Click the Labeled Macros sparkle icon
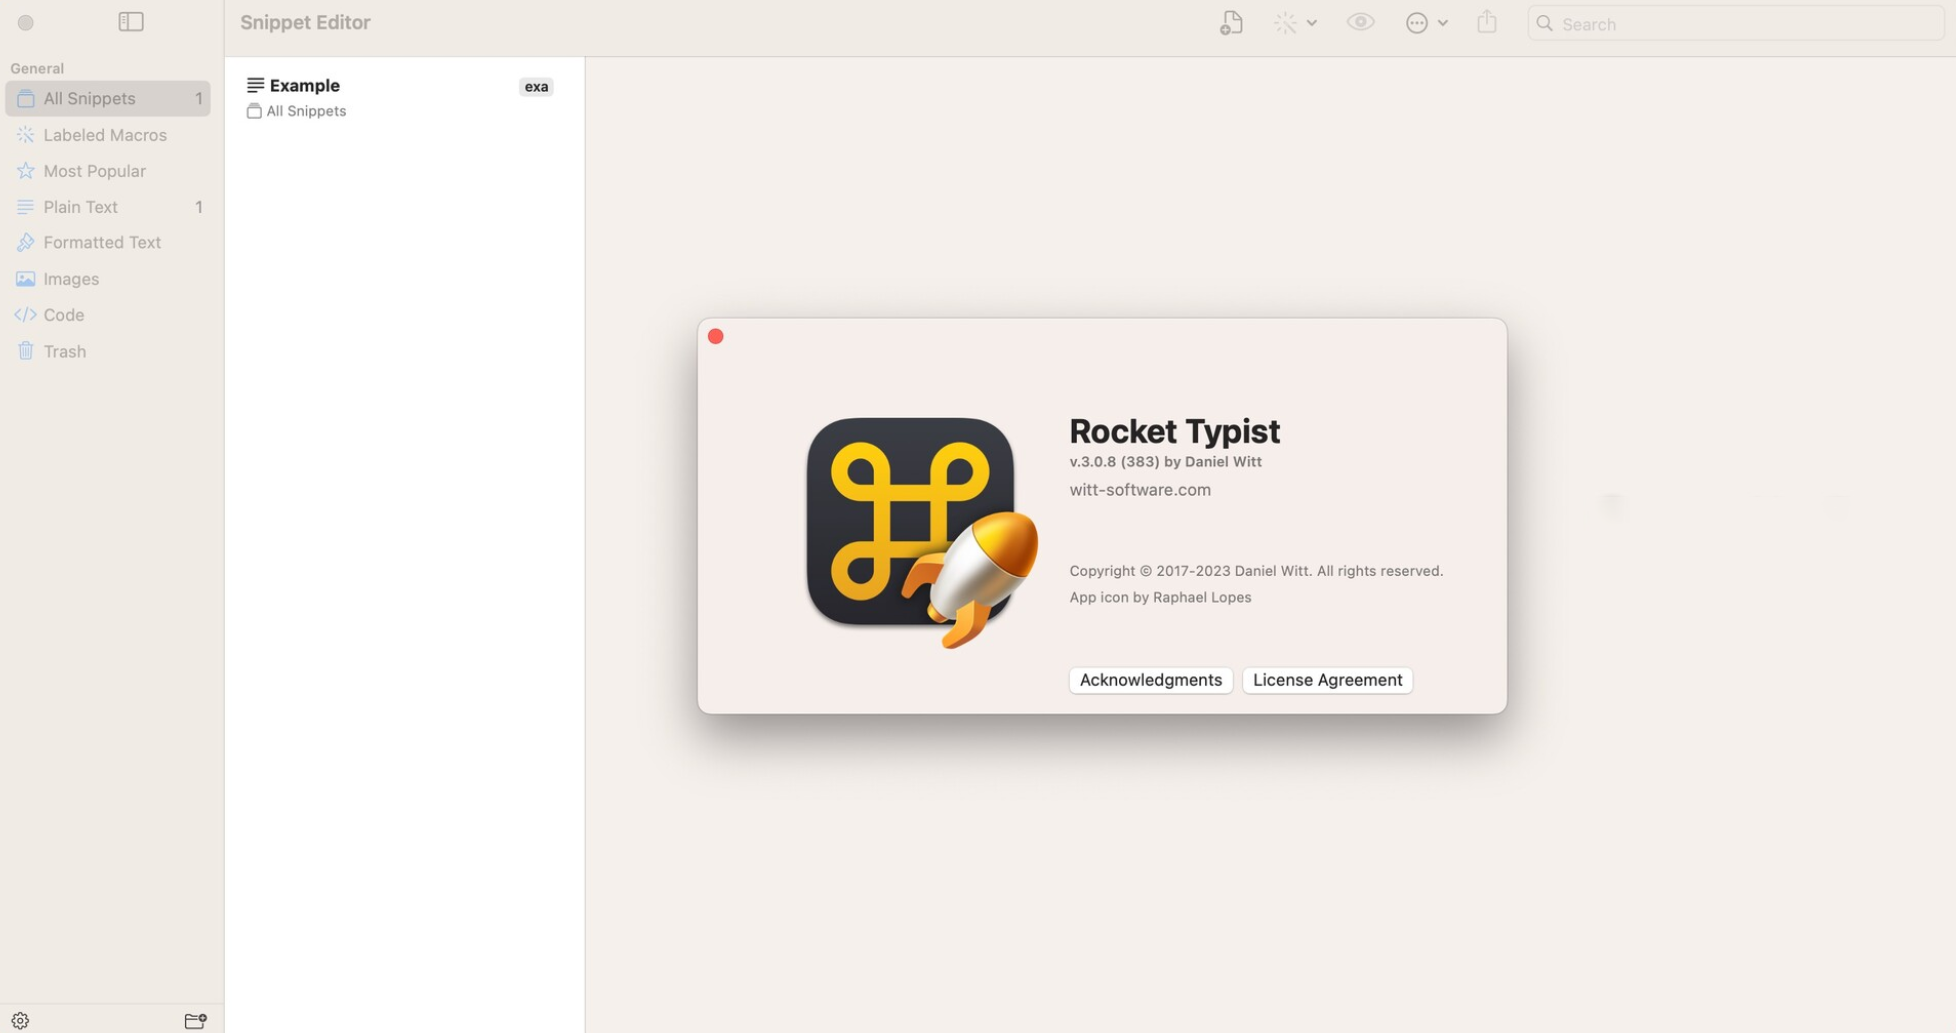1956x1033 pixels. click(x=26, y=135)
